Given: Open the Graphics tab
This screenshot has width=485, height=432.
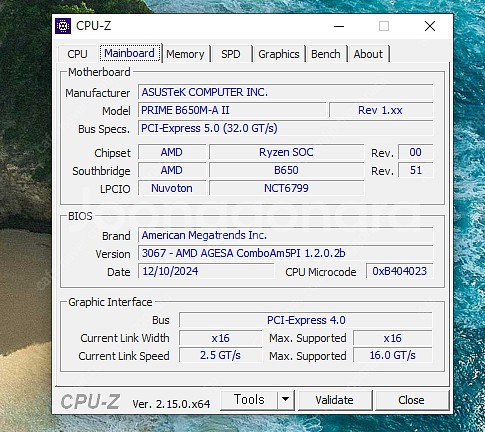Looking at the screenshot, I should coord(279,54).
